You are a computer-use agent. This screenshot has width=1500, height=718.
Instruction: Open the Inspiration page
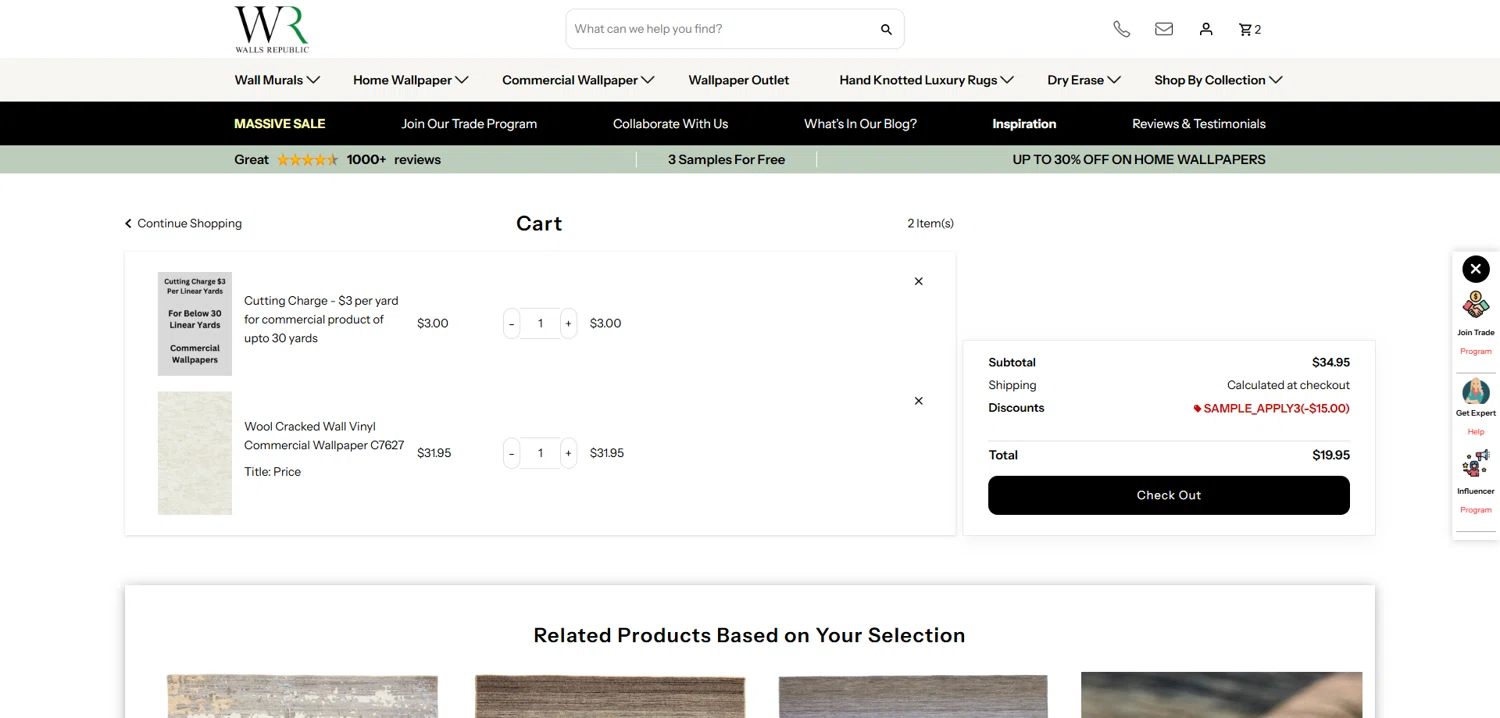coord(1024,124)
